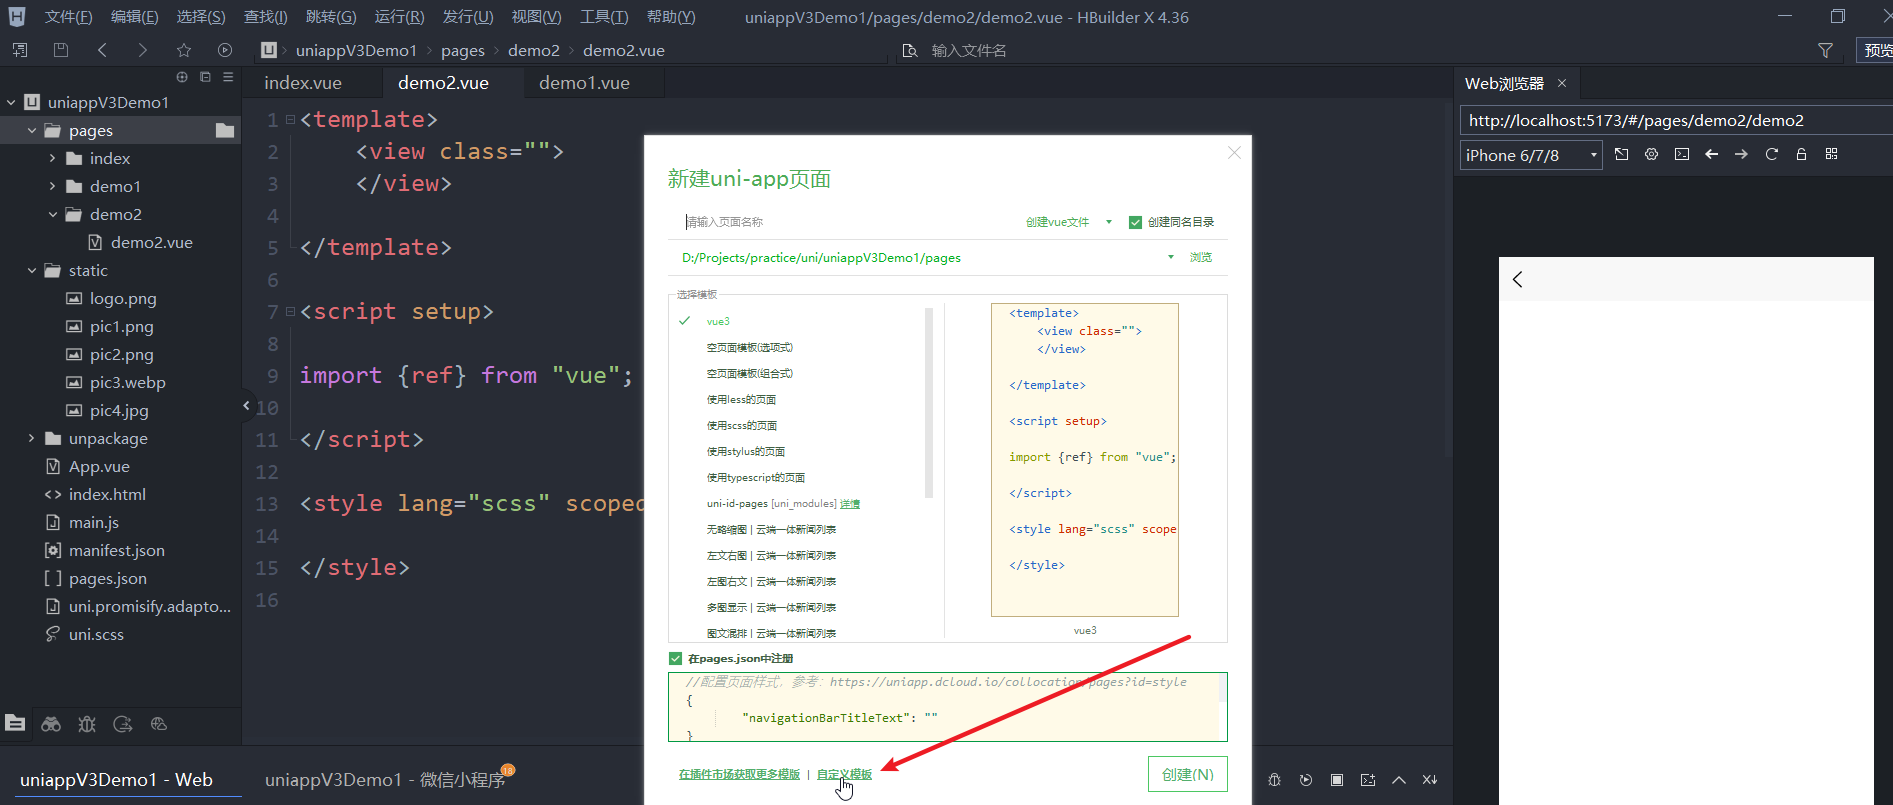Open browser console terminal icon

tap(1682, 154)
